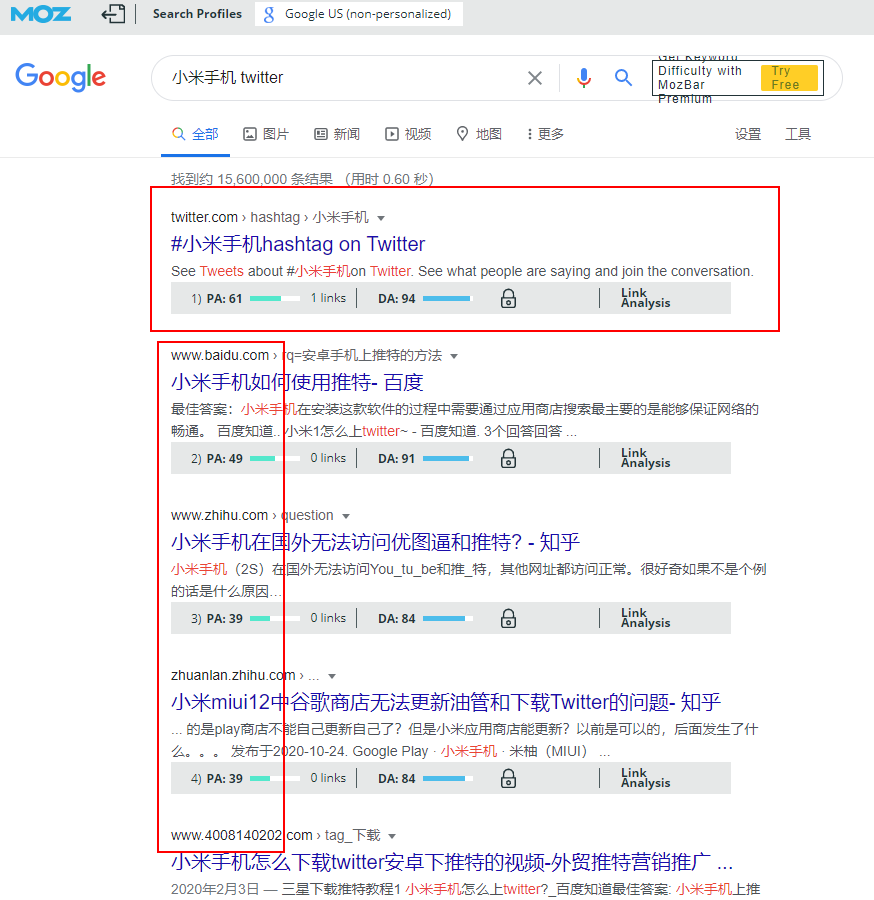Open 设置 search settings
Viewport: 874px width, 900px height.
[748, 134]
